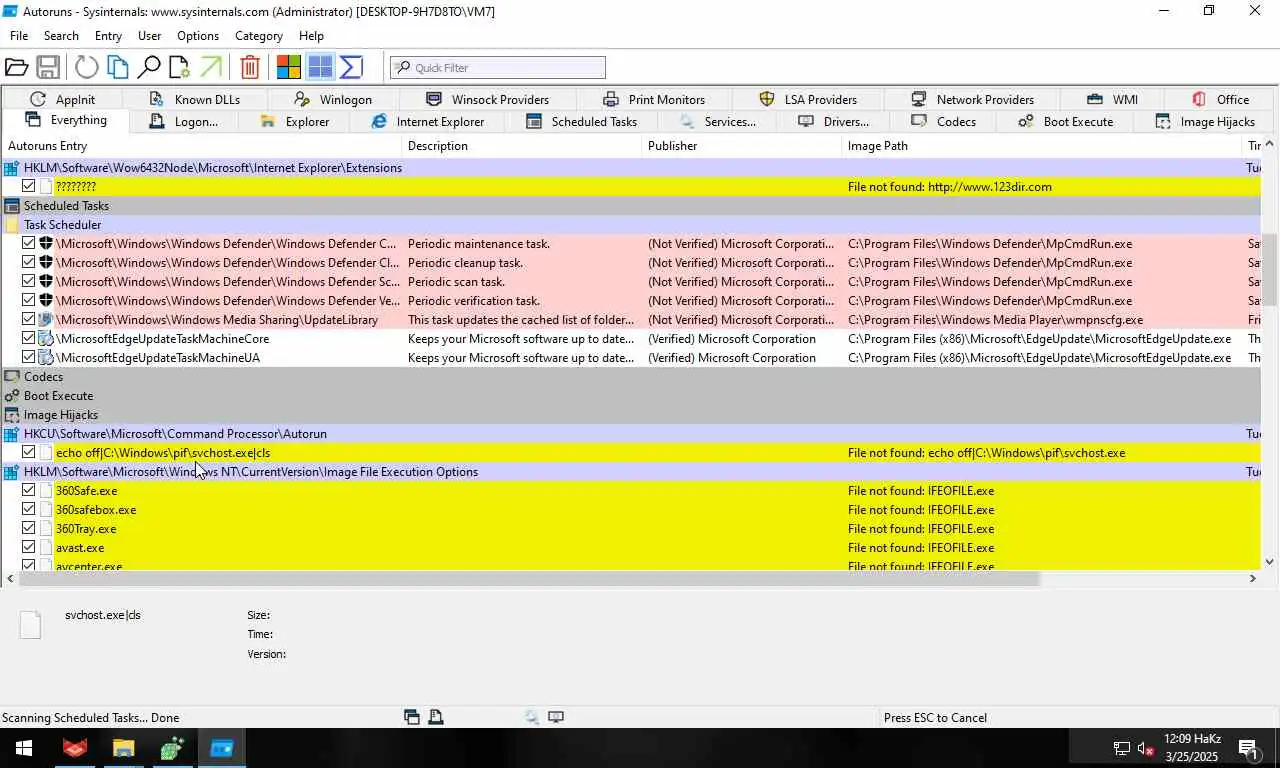Uncheck the MicrosoftEdgeUpdateTaskMachineCore checkbox

(x=28, y=338)
